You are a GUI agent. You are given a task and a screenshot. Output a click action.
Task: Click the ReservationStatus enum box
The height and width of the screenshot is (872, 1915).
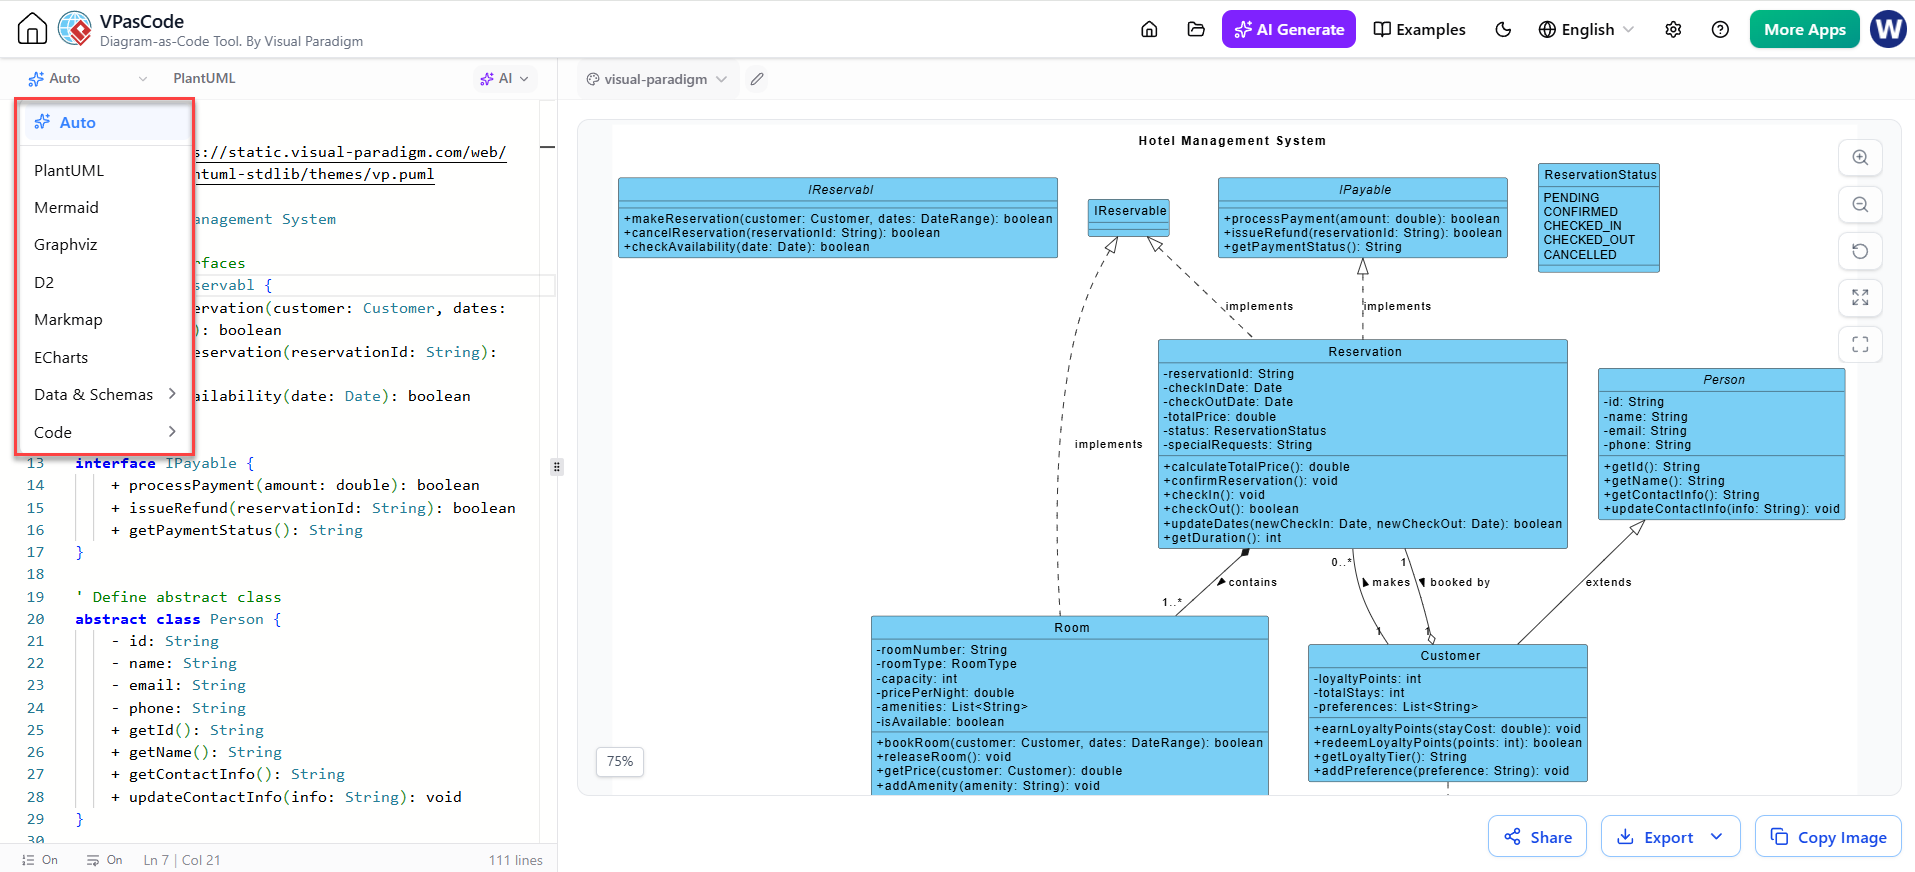click(x=1599, y=217)
